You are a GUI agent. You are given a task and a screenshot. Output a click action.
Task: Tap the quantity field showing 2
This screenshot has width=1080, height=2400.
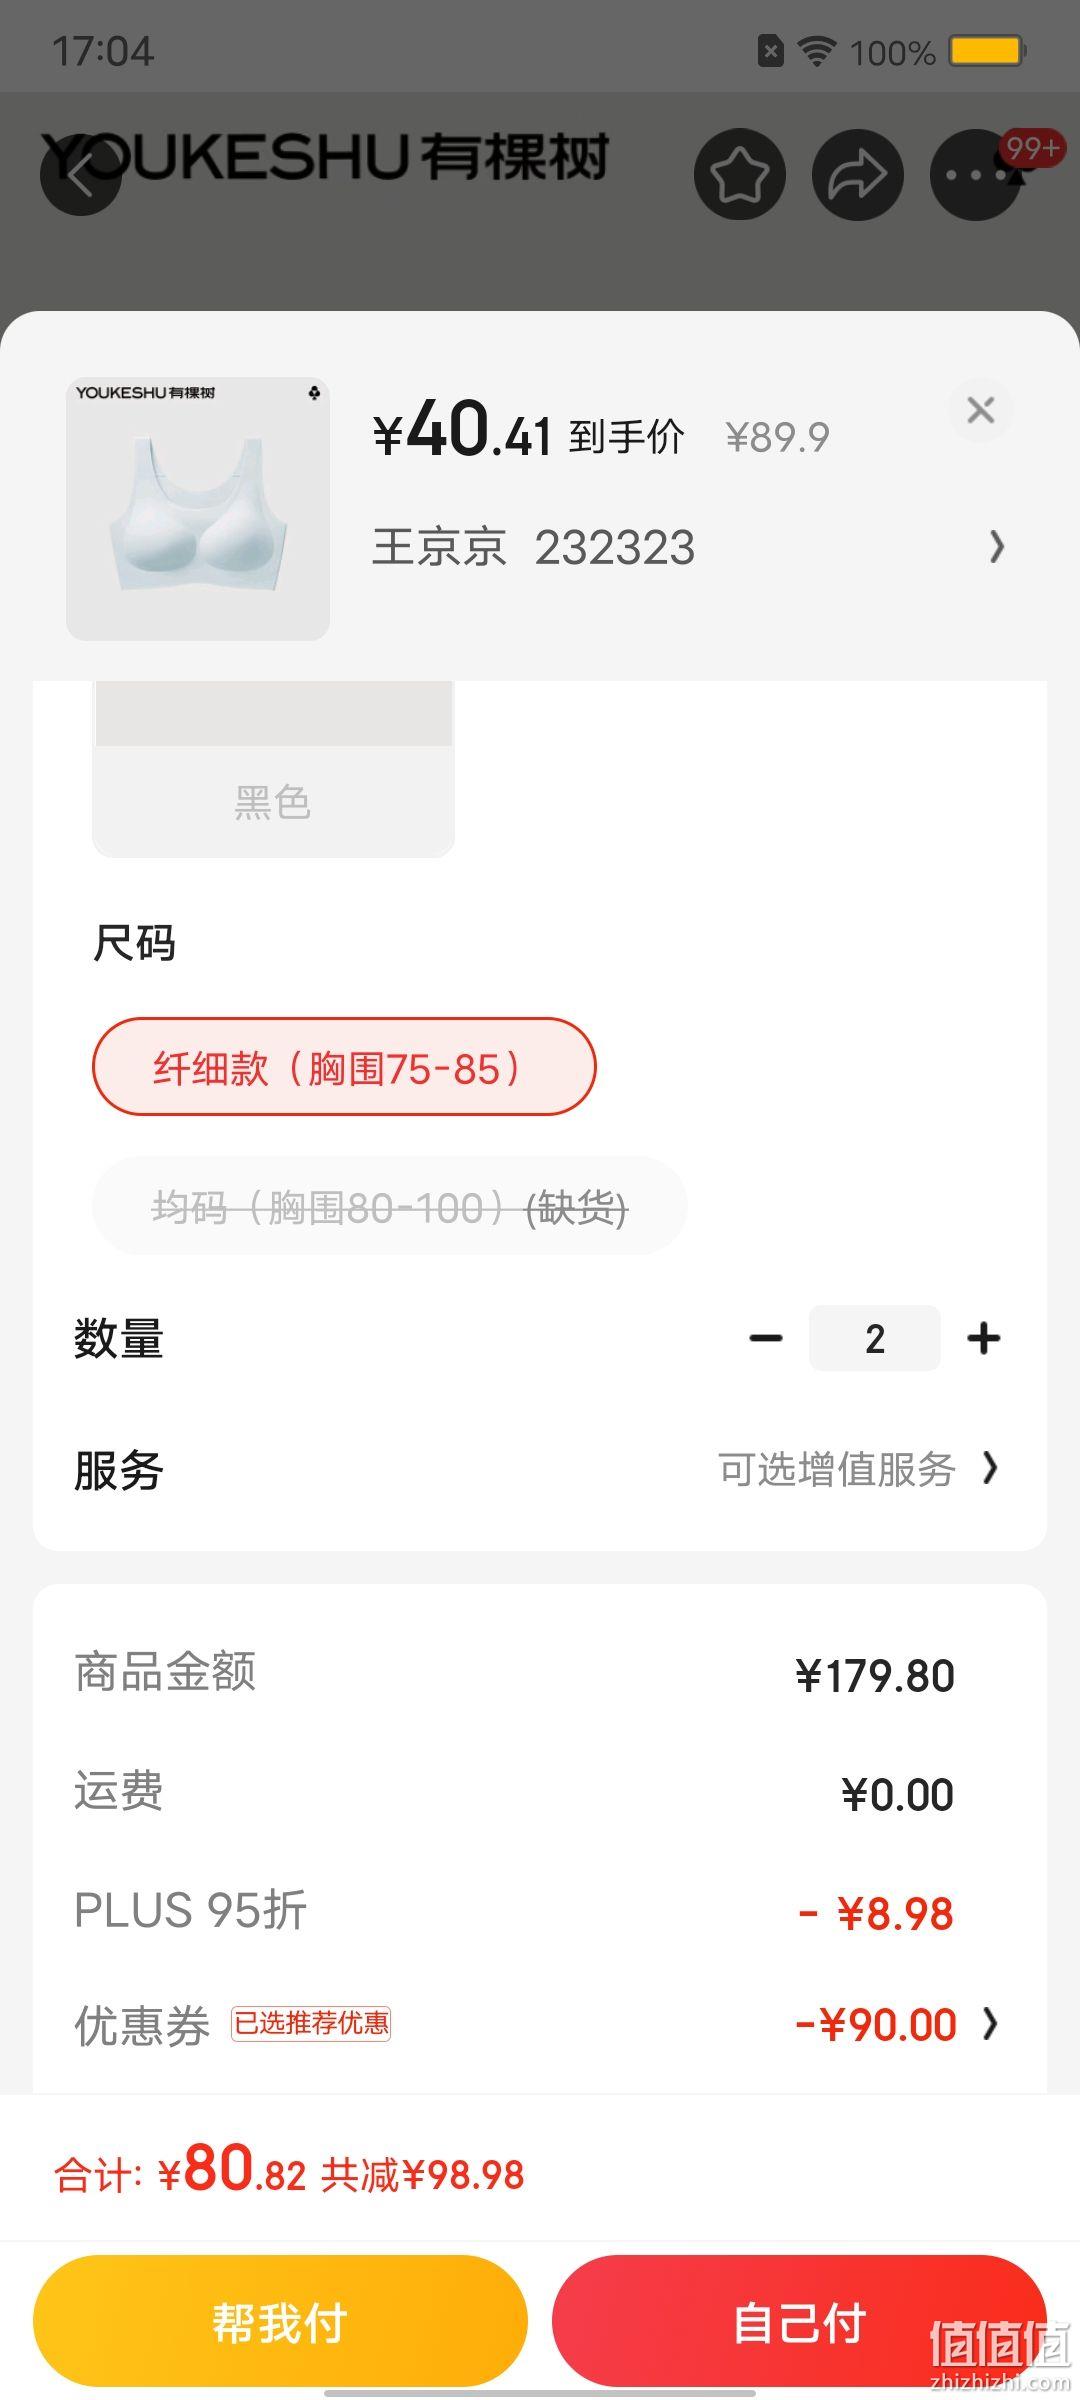(875, 1338)
